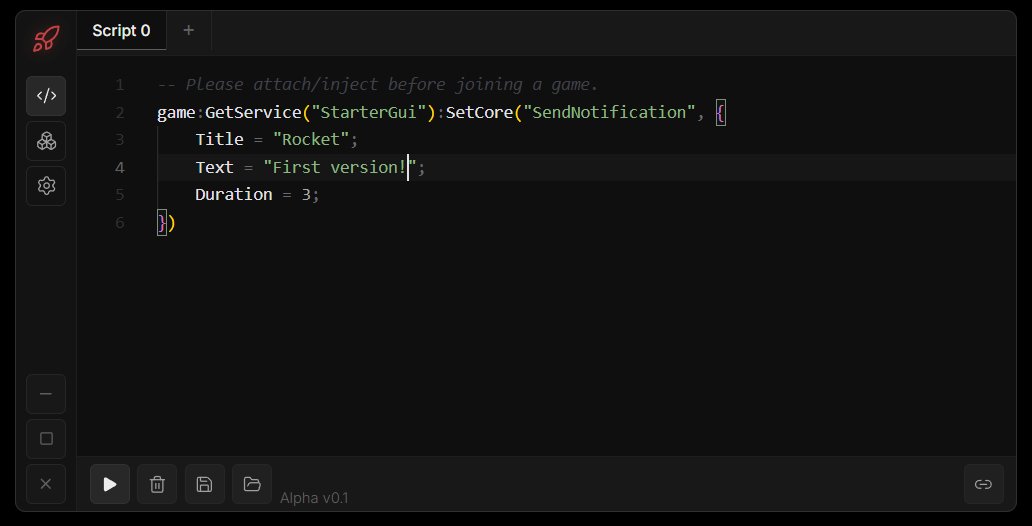Minimize the Rocket window
Viewport: 1032px width, 526px height.
[x=46, y=394]
